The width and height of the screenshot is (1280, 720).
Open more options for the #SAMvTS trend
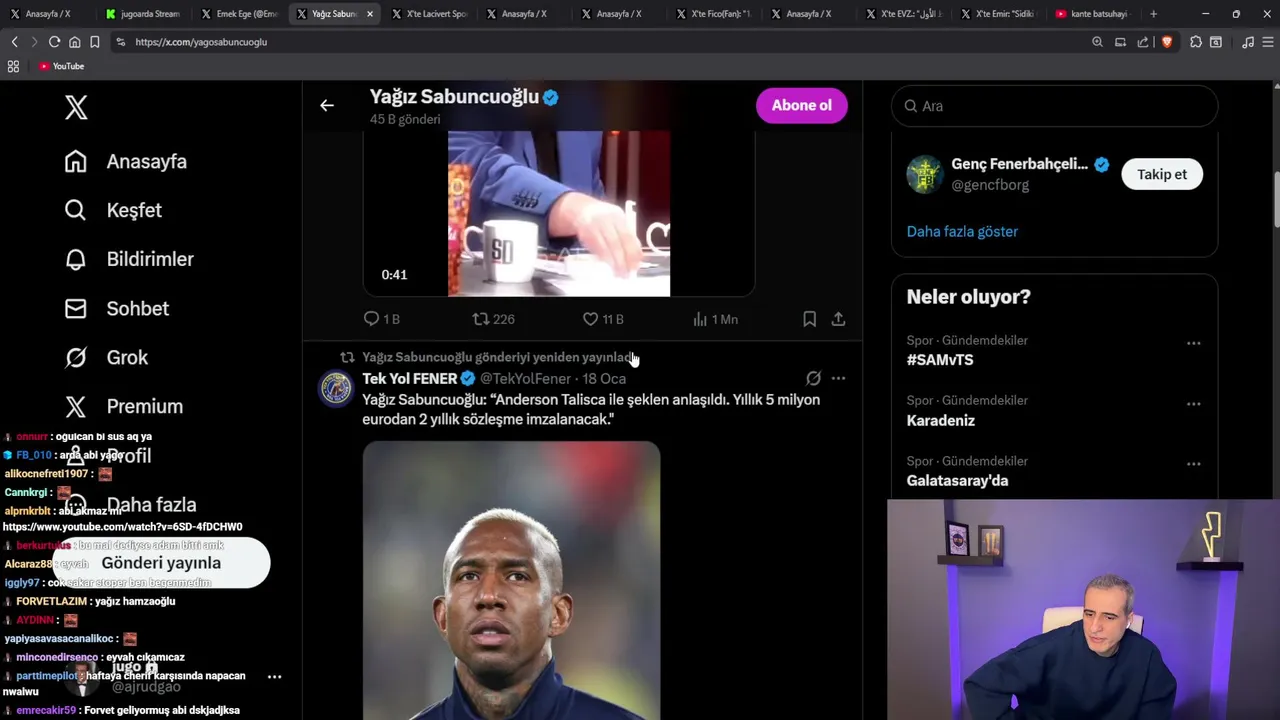click(1193, 343)
